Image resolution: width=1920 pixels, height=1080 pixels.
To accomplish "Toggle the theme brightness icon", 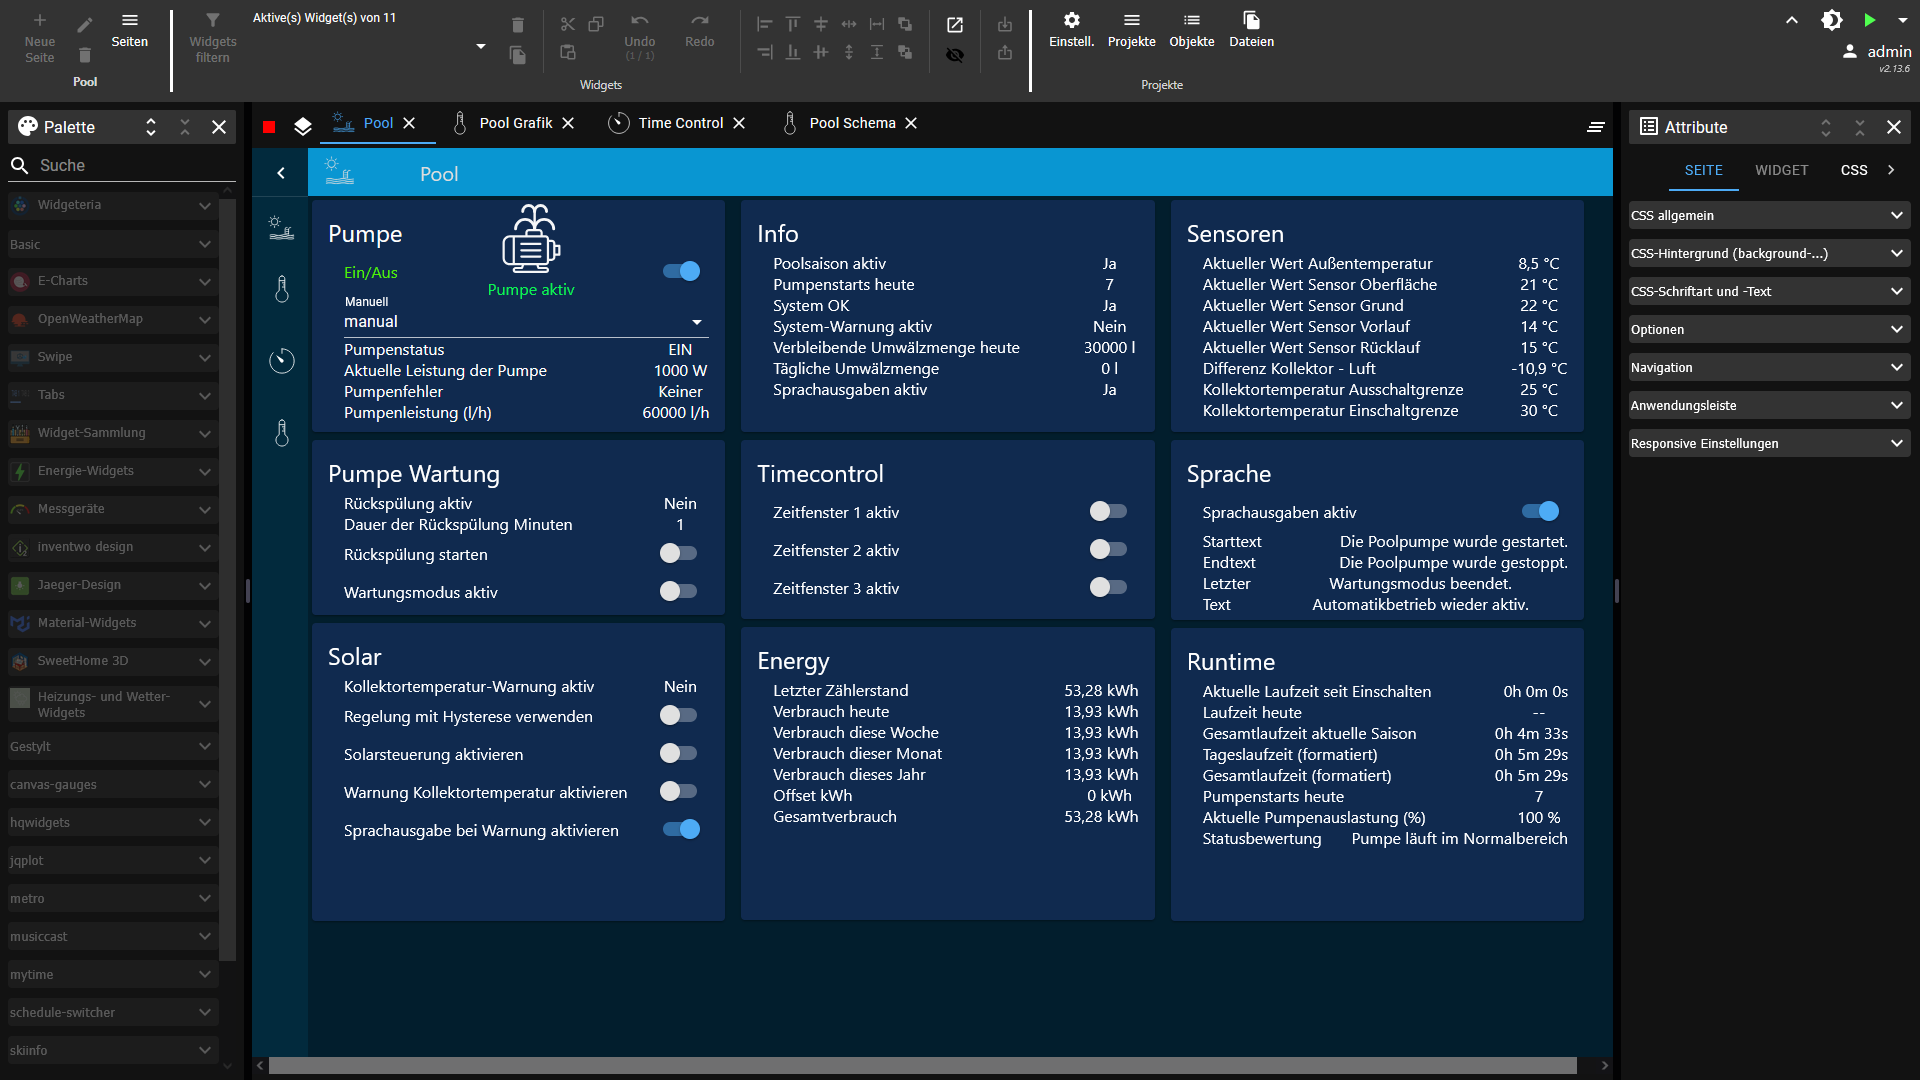I will click(x=1831, y=20).
